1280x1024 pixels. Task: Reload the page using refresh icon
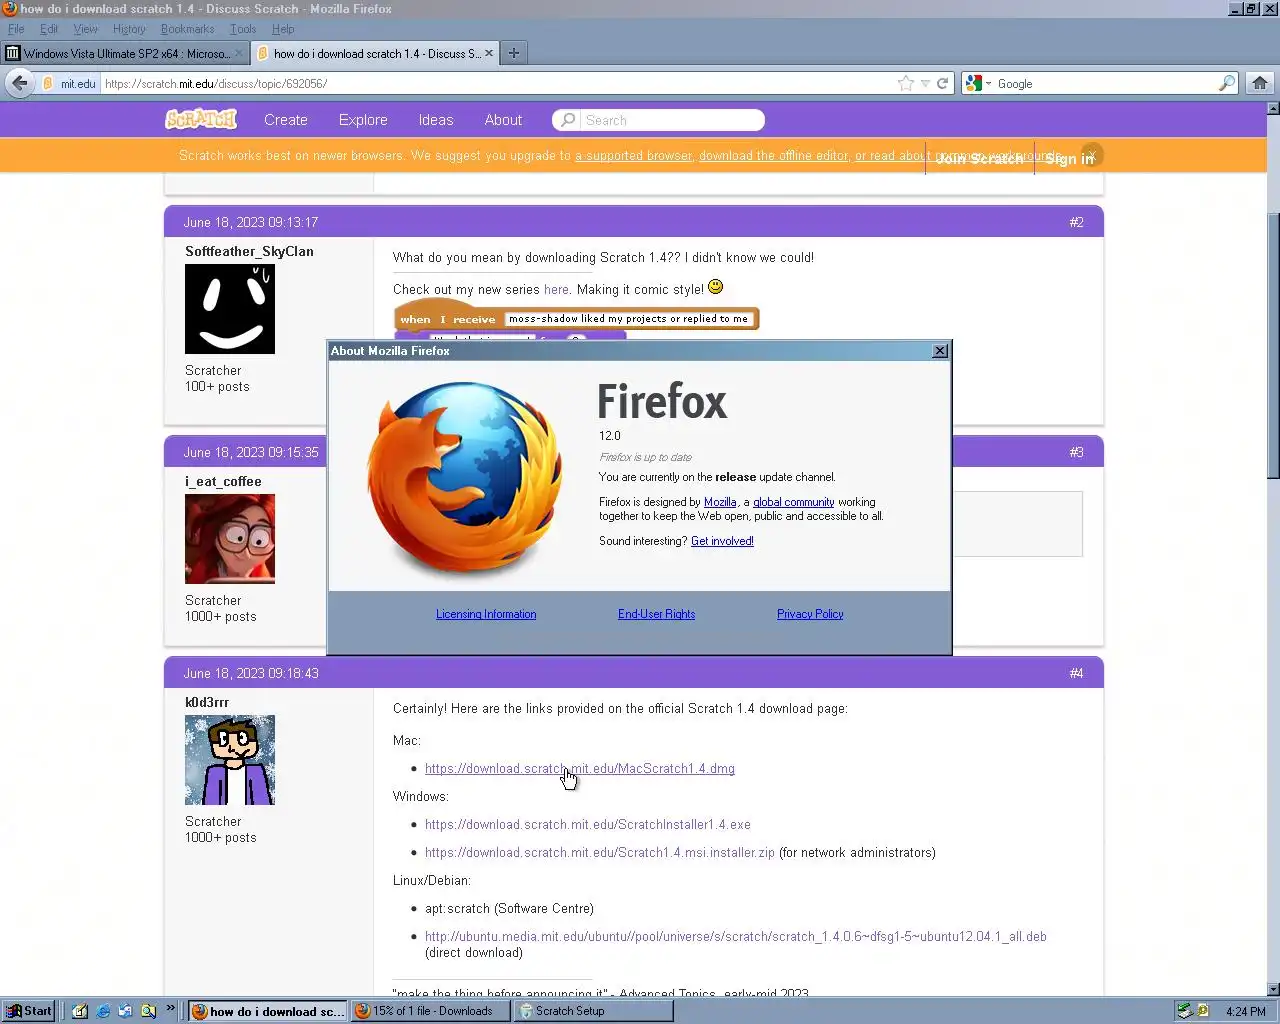942,83
